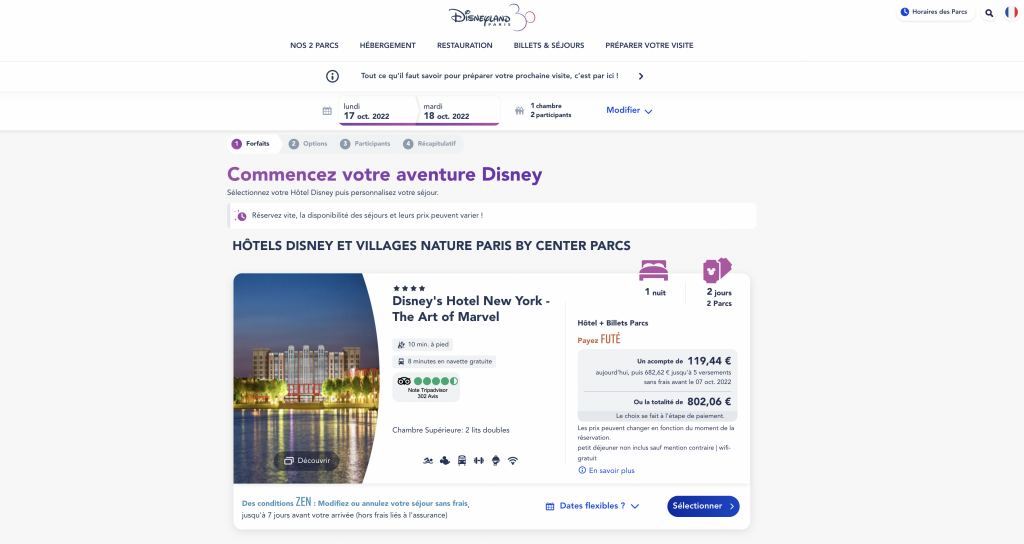The width and height of the screenshot is (1024, 544).
Task: Click the Découvrir hotel photo button
Action: [x=307, y=461]
